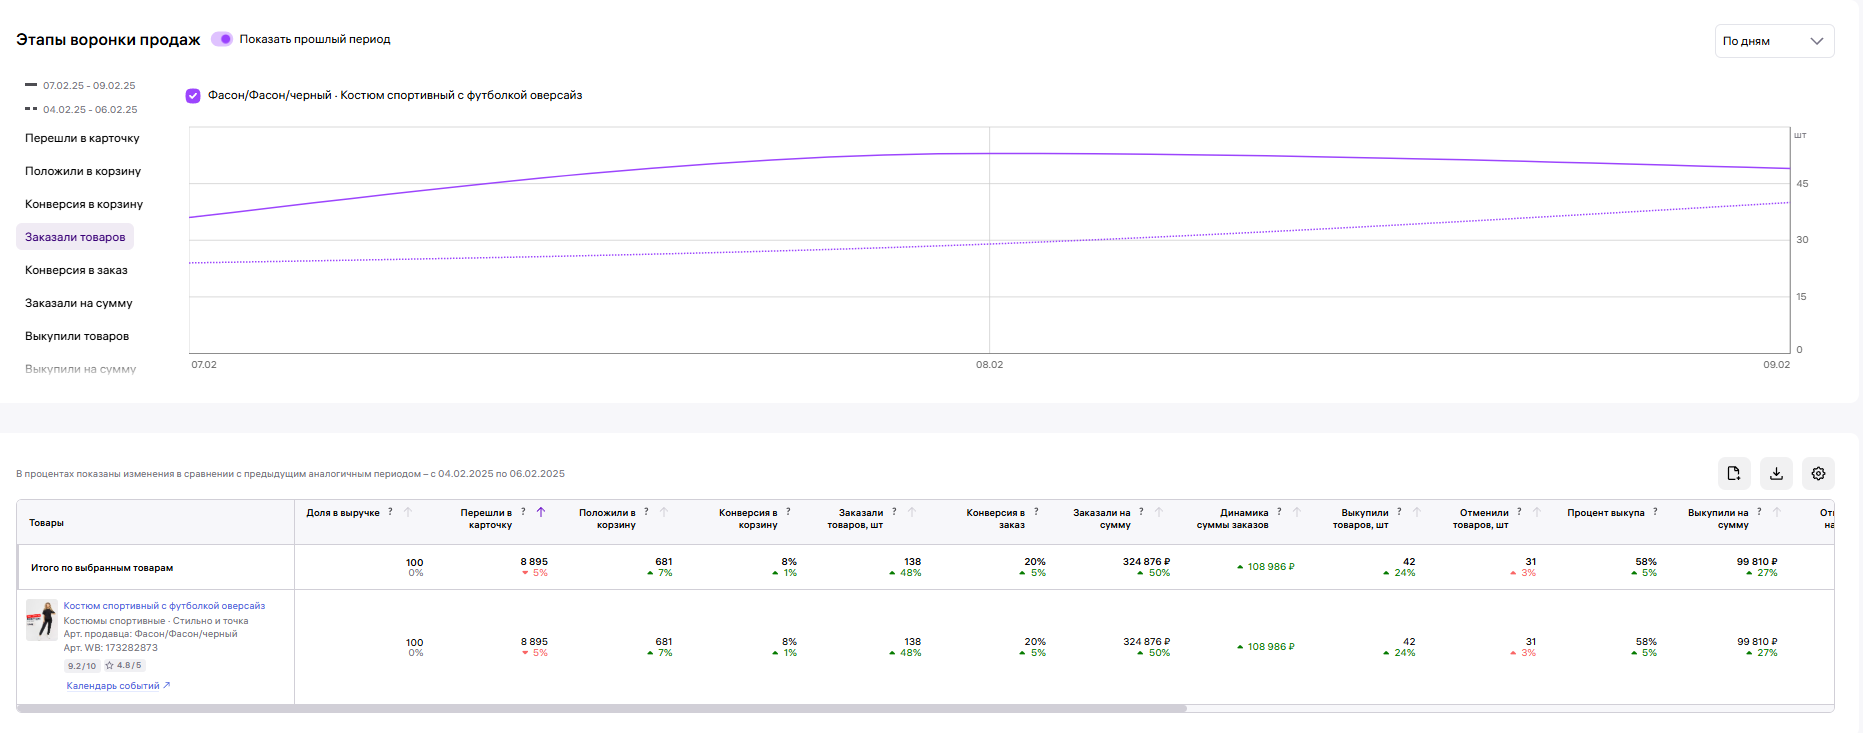
Task: Open the help icon beside Доля в выручке
Action: (390, 512)
